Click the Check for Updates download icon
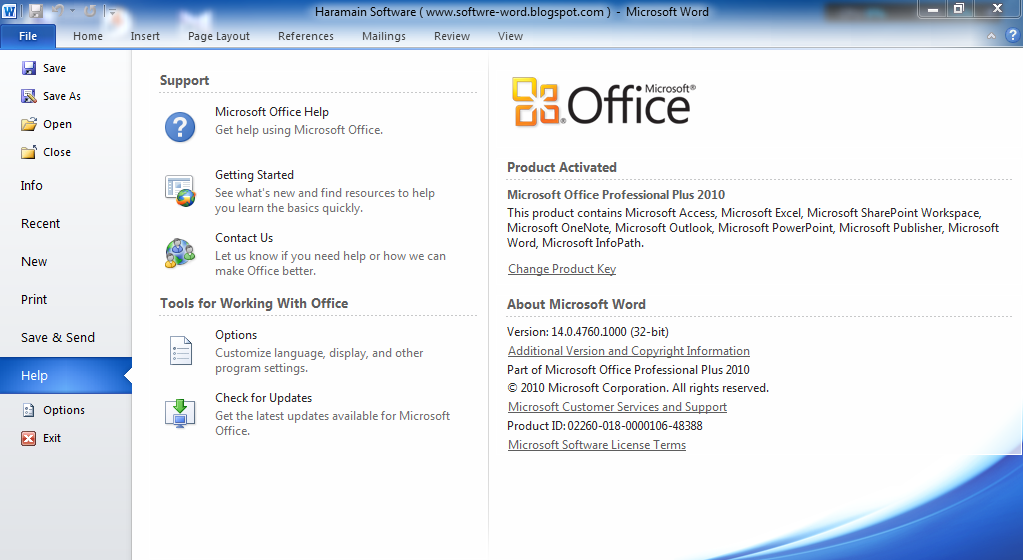Viewport: 1023px width, 560px height. [180, 413]
